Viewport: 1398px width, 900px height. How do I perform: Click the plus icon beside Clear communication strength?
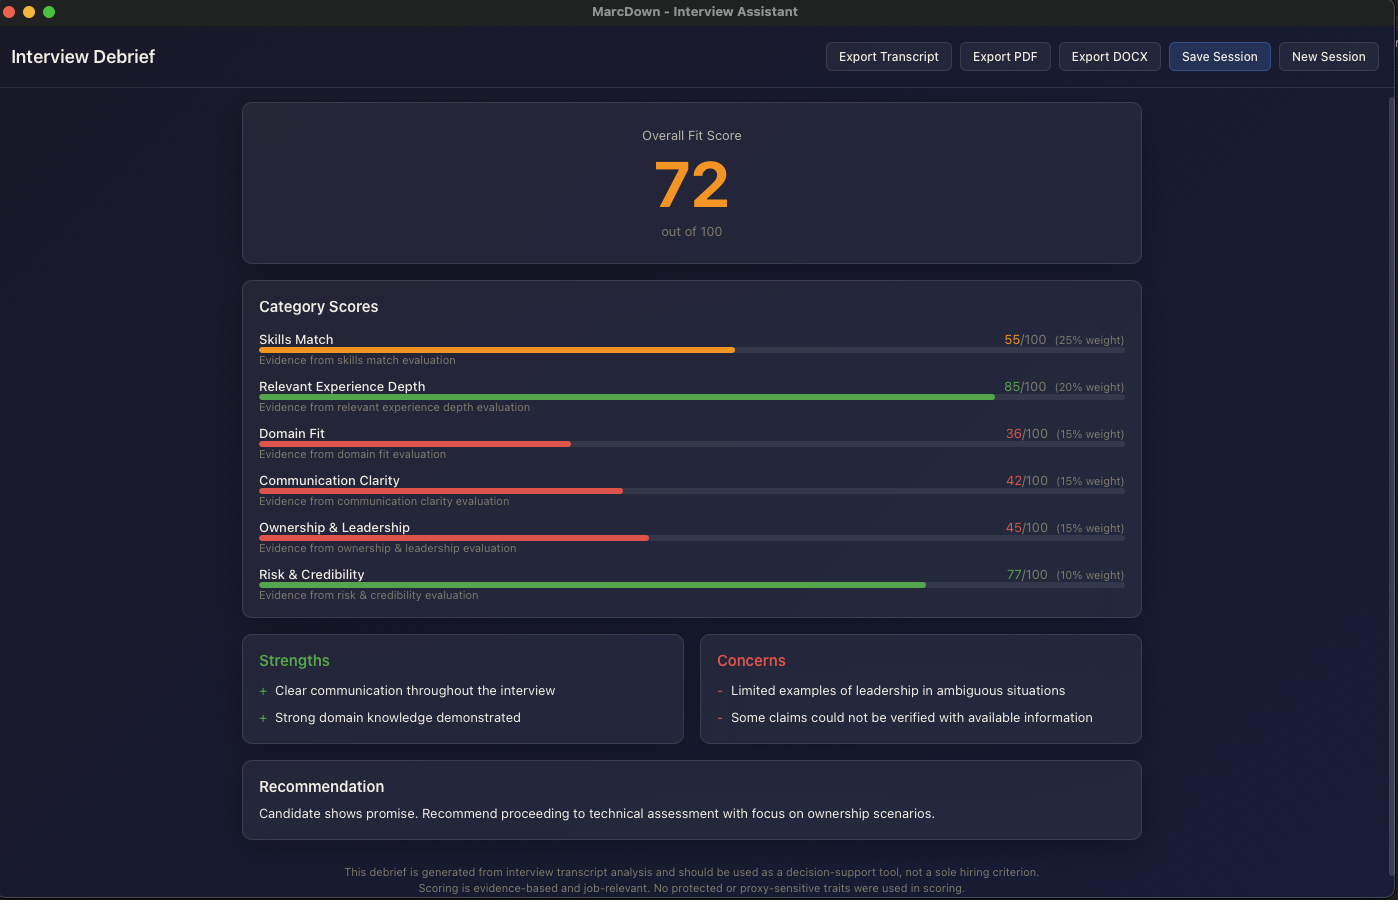263,691
